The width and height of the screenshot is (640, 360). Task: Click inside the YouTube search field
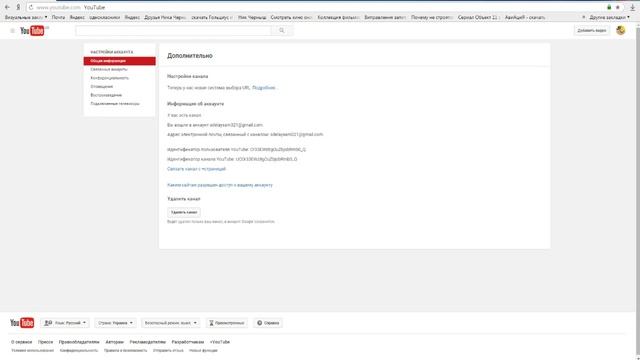point(173,30)
